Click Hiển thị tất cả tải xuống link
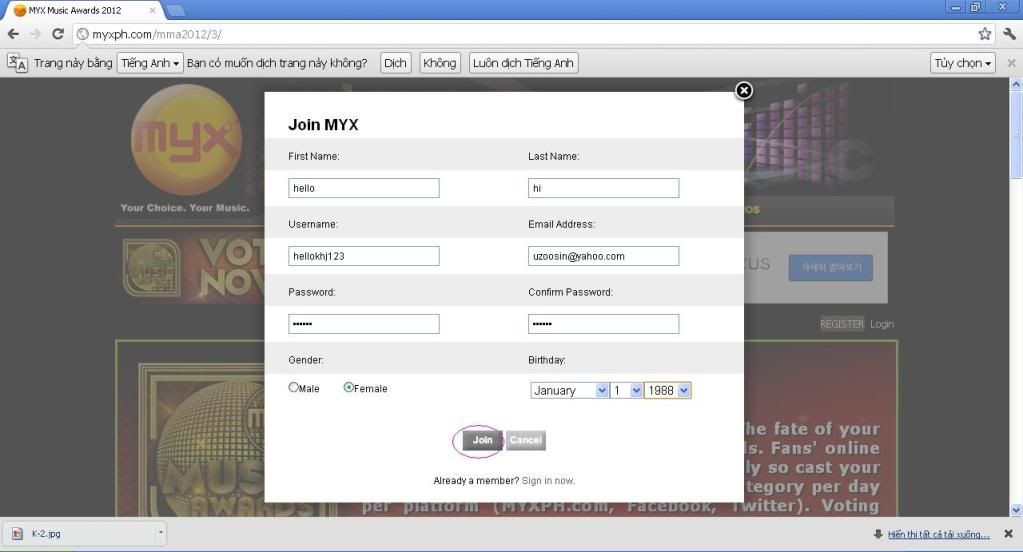The image size is (1023, 552). (x=938, y=534)
